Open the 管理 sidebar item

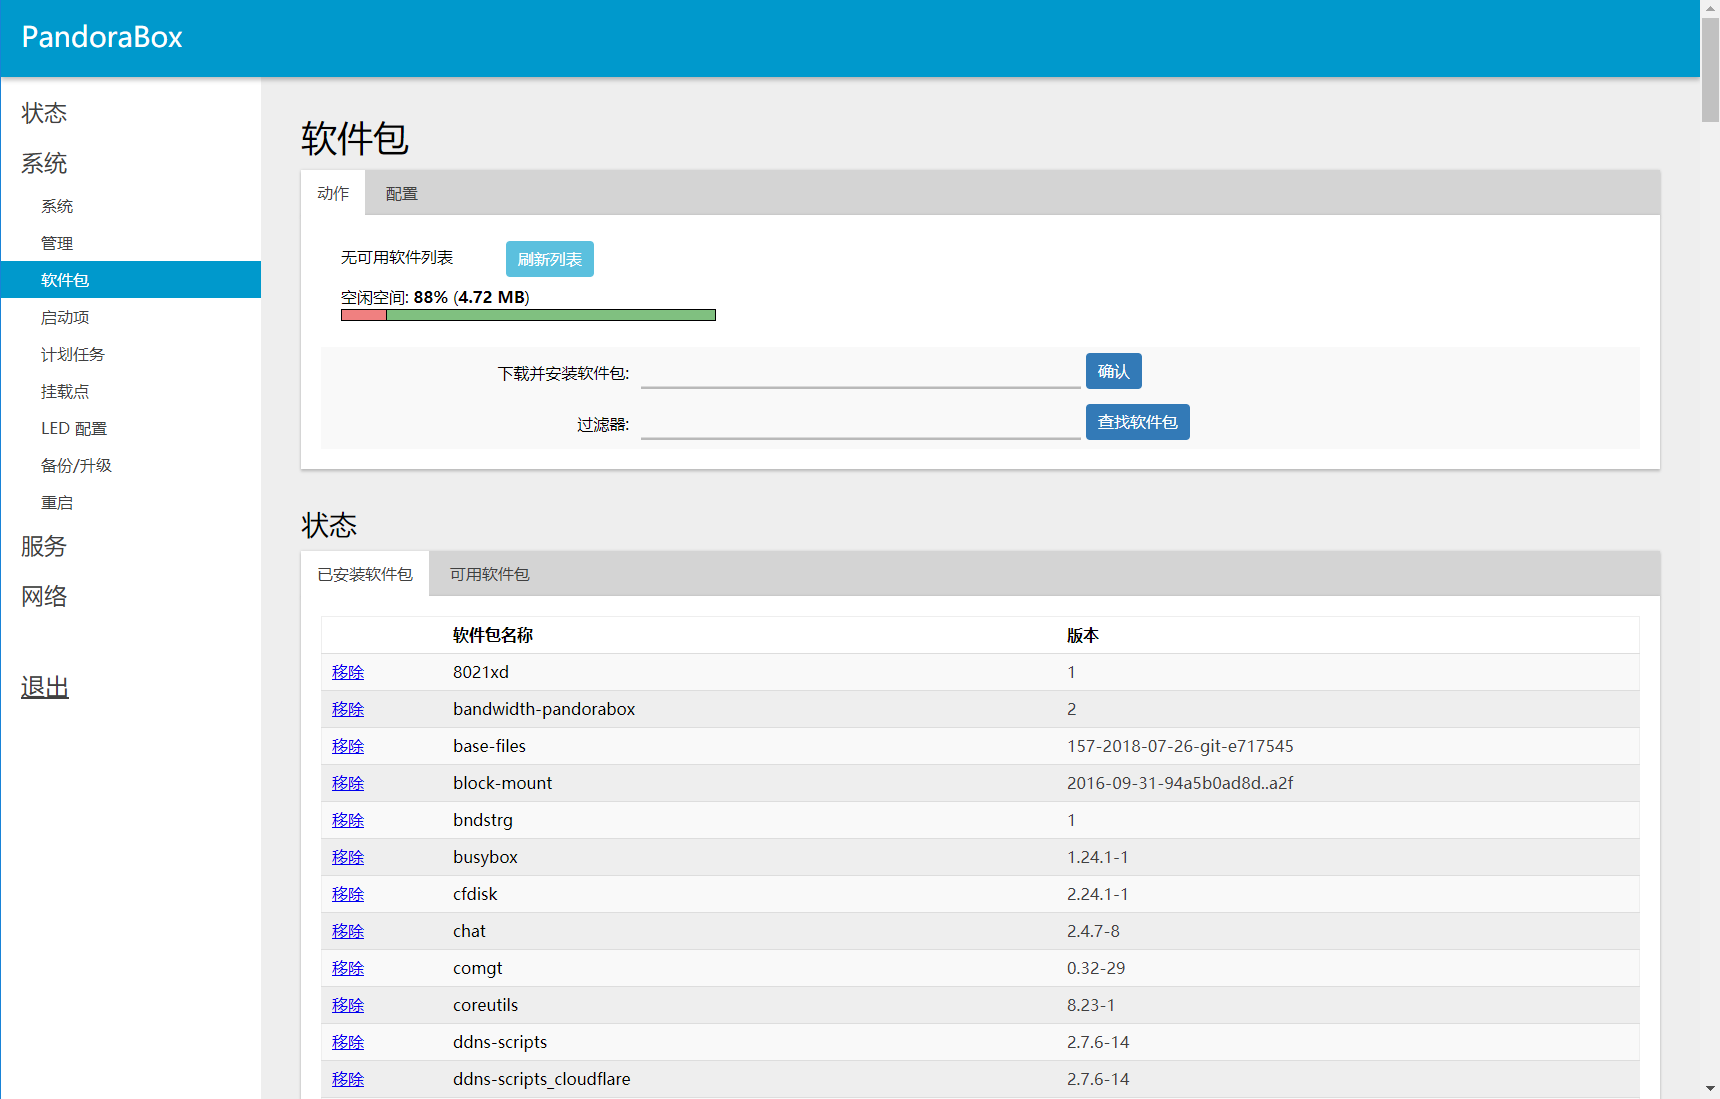point(57,243)
